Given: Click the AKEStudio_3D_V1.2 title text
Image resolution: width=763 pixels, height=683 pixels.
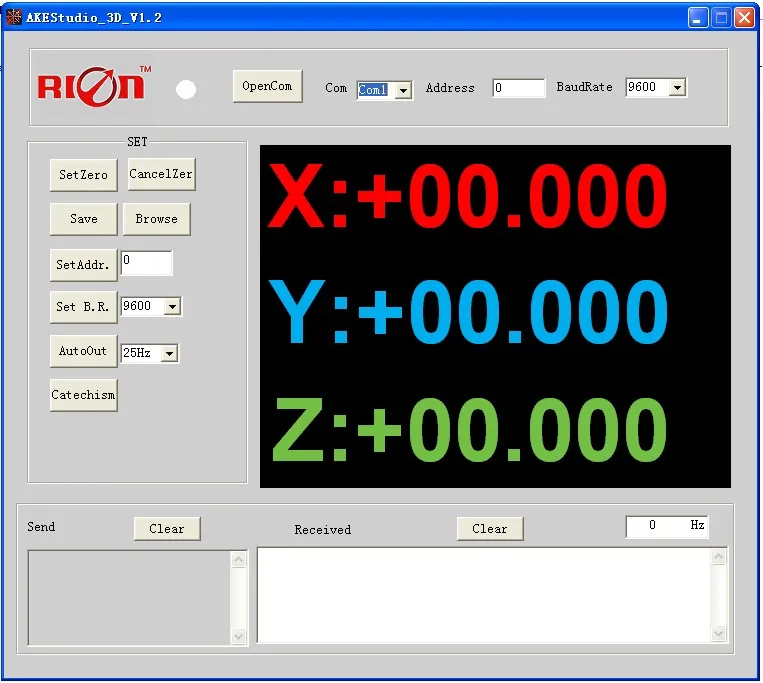Looking at the screenshot, I should point(94,18).
